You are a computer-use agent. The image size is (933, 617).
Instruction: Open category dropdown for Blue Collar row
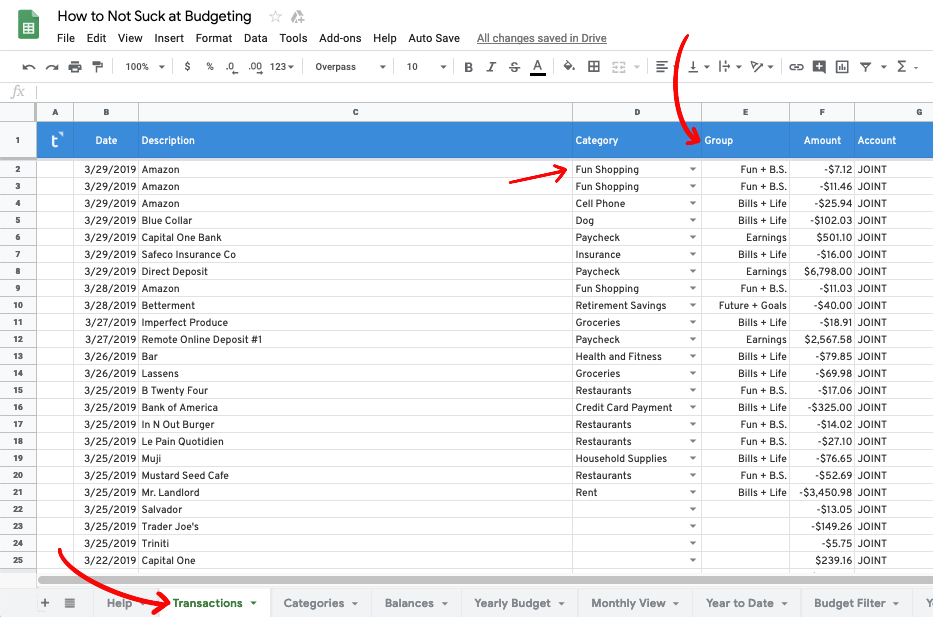coord(693,220)
